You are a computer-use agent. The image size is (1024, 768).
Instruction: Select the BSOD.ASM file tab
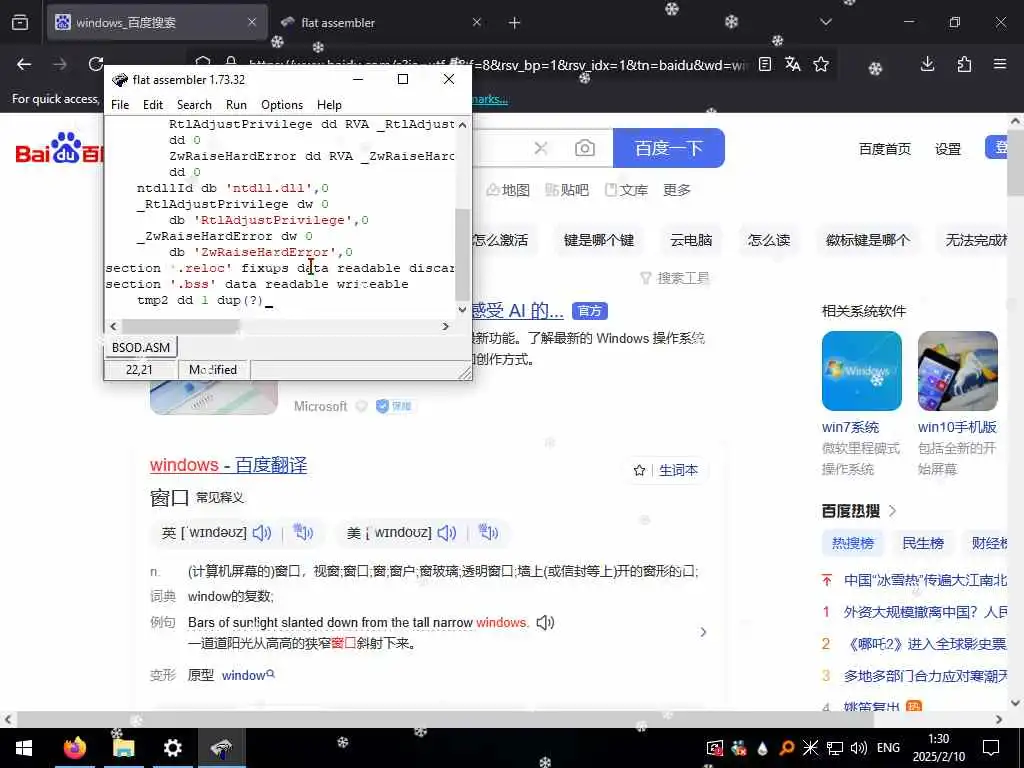point(140,347)
